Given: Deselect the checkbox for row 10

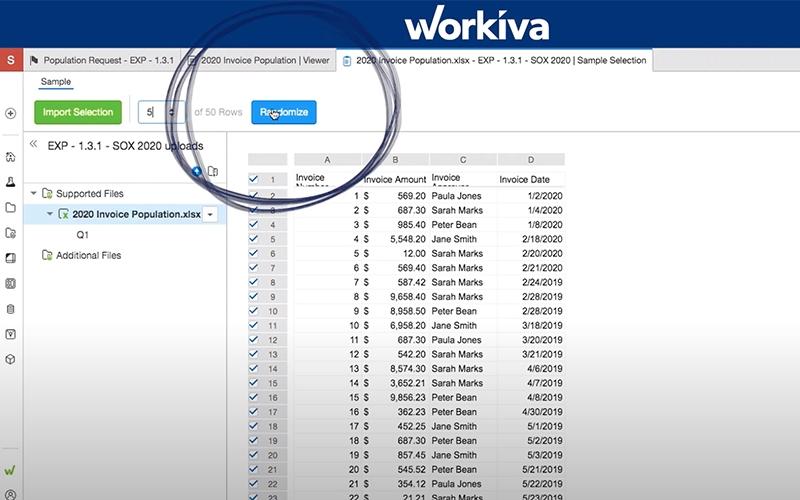Looking at the screenshot, I should pos(254,310).
